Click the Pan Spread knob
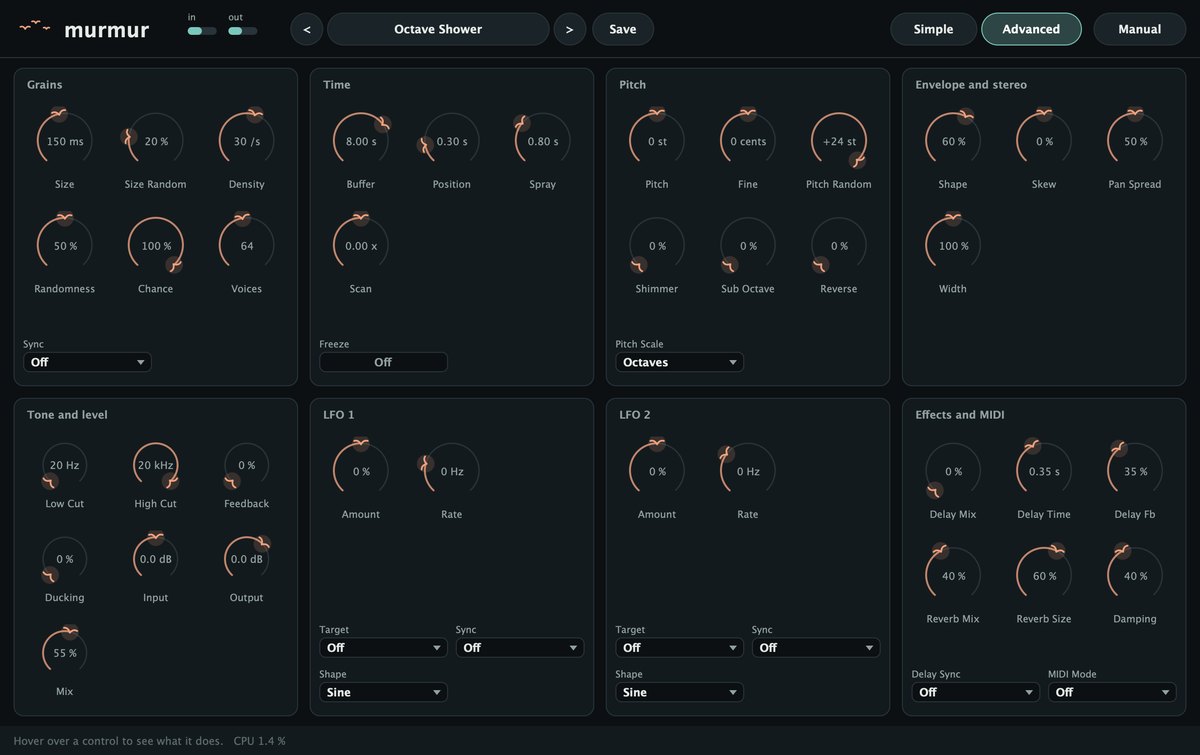This screenshot has height=755, width=1200. point(1135,141)
